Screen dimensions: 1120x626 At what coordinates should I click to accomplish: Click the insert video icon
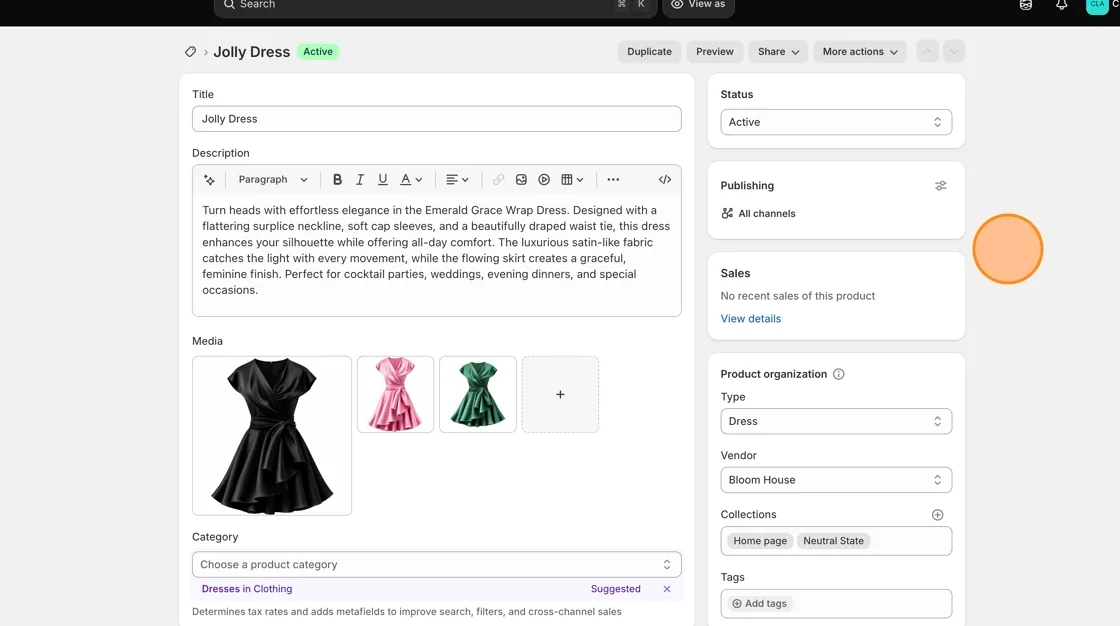click(x=544, y=180)
